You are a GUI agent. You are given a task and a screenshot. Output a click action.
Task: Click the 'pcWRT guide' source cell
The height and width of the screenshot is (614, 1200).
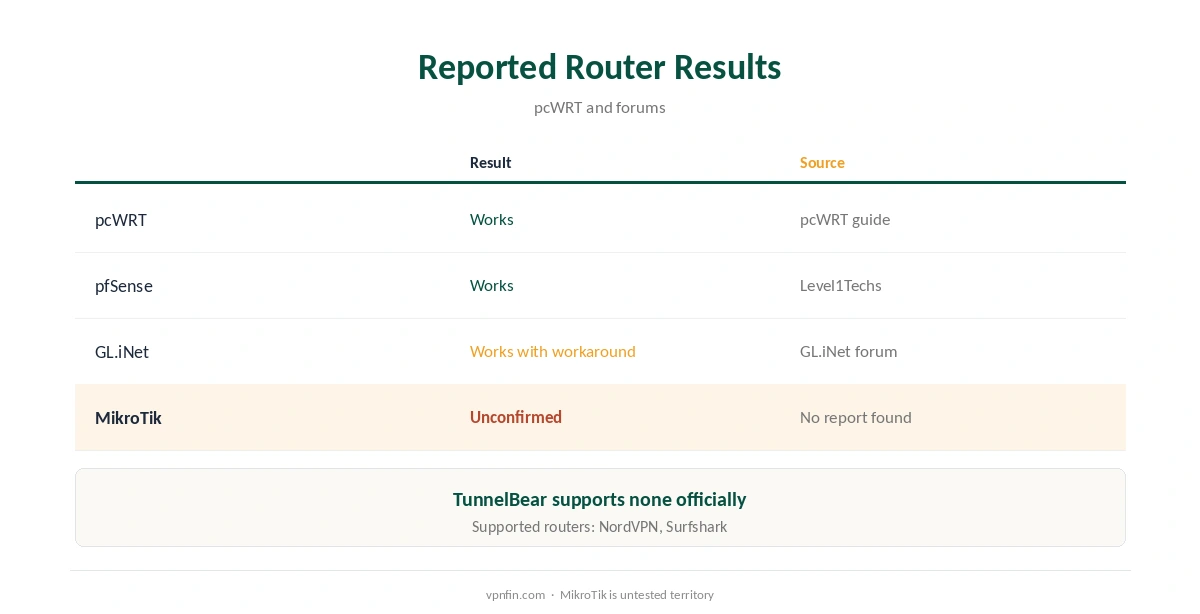[x=845, y=219]
